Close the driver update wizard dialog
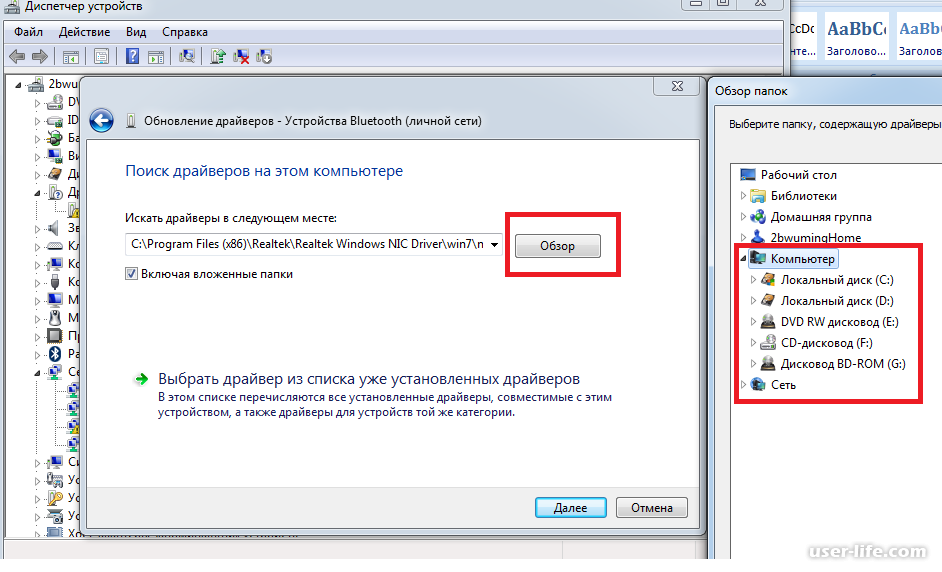 [x=677, y=86]
